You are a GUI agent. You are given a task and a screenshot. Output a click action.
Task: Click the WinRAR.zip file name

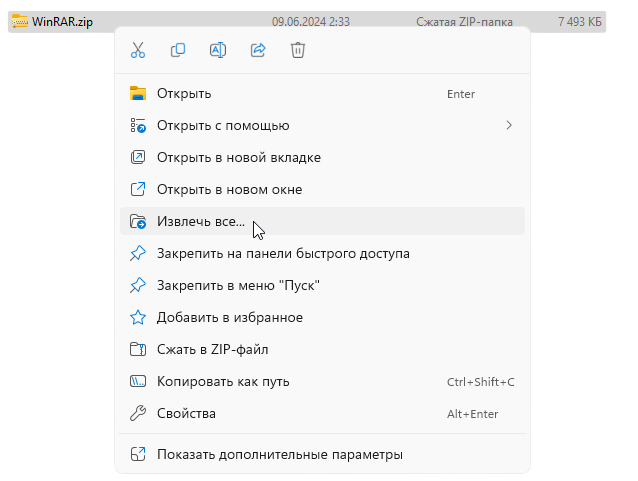click(62, 21)
